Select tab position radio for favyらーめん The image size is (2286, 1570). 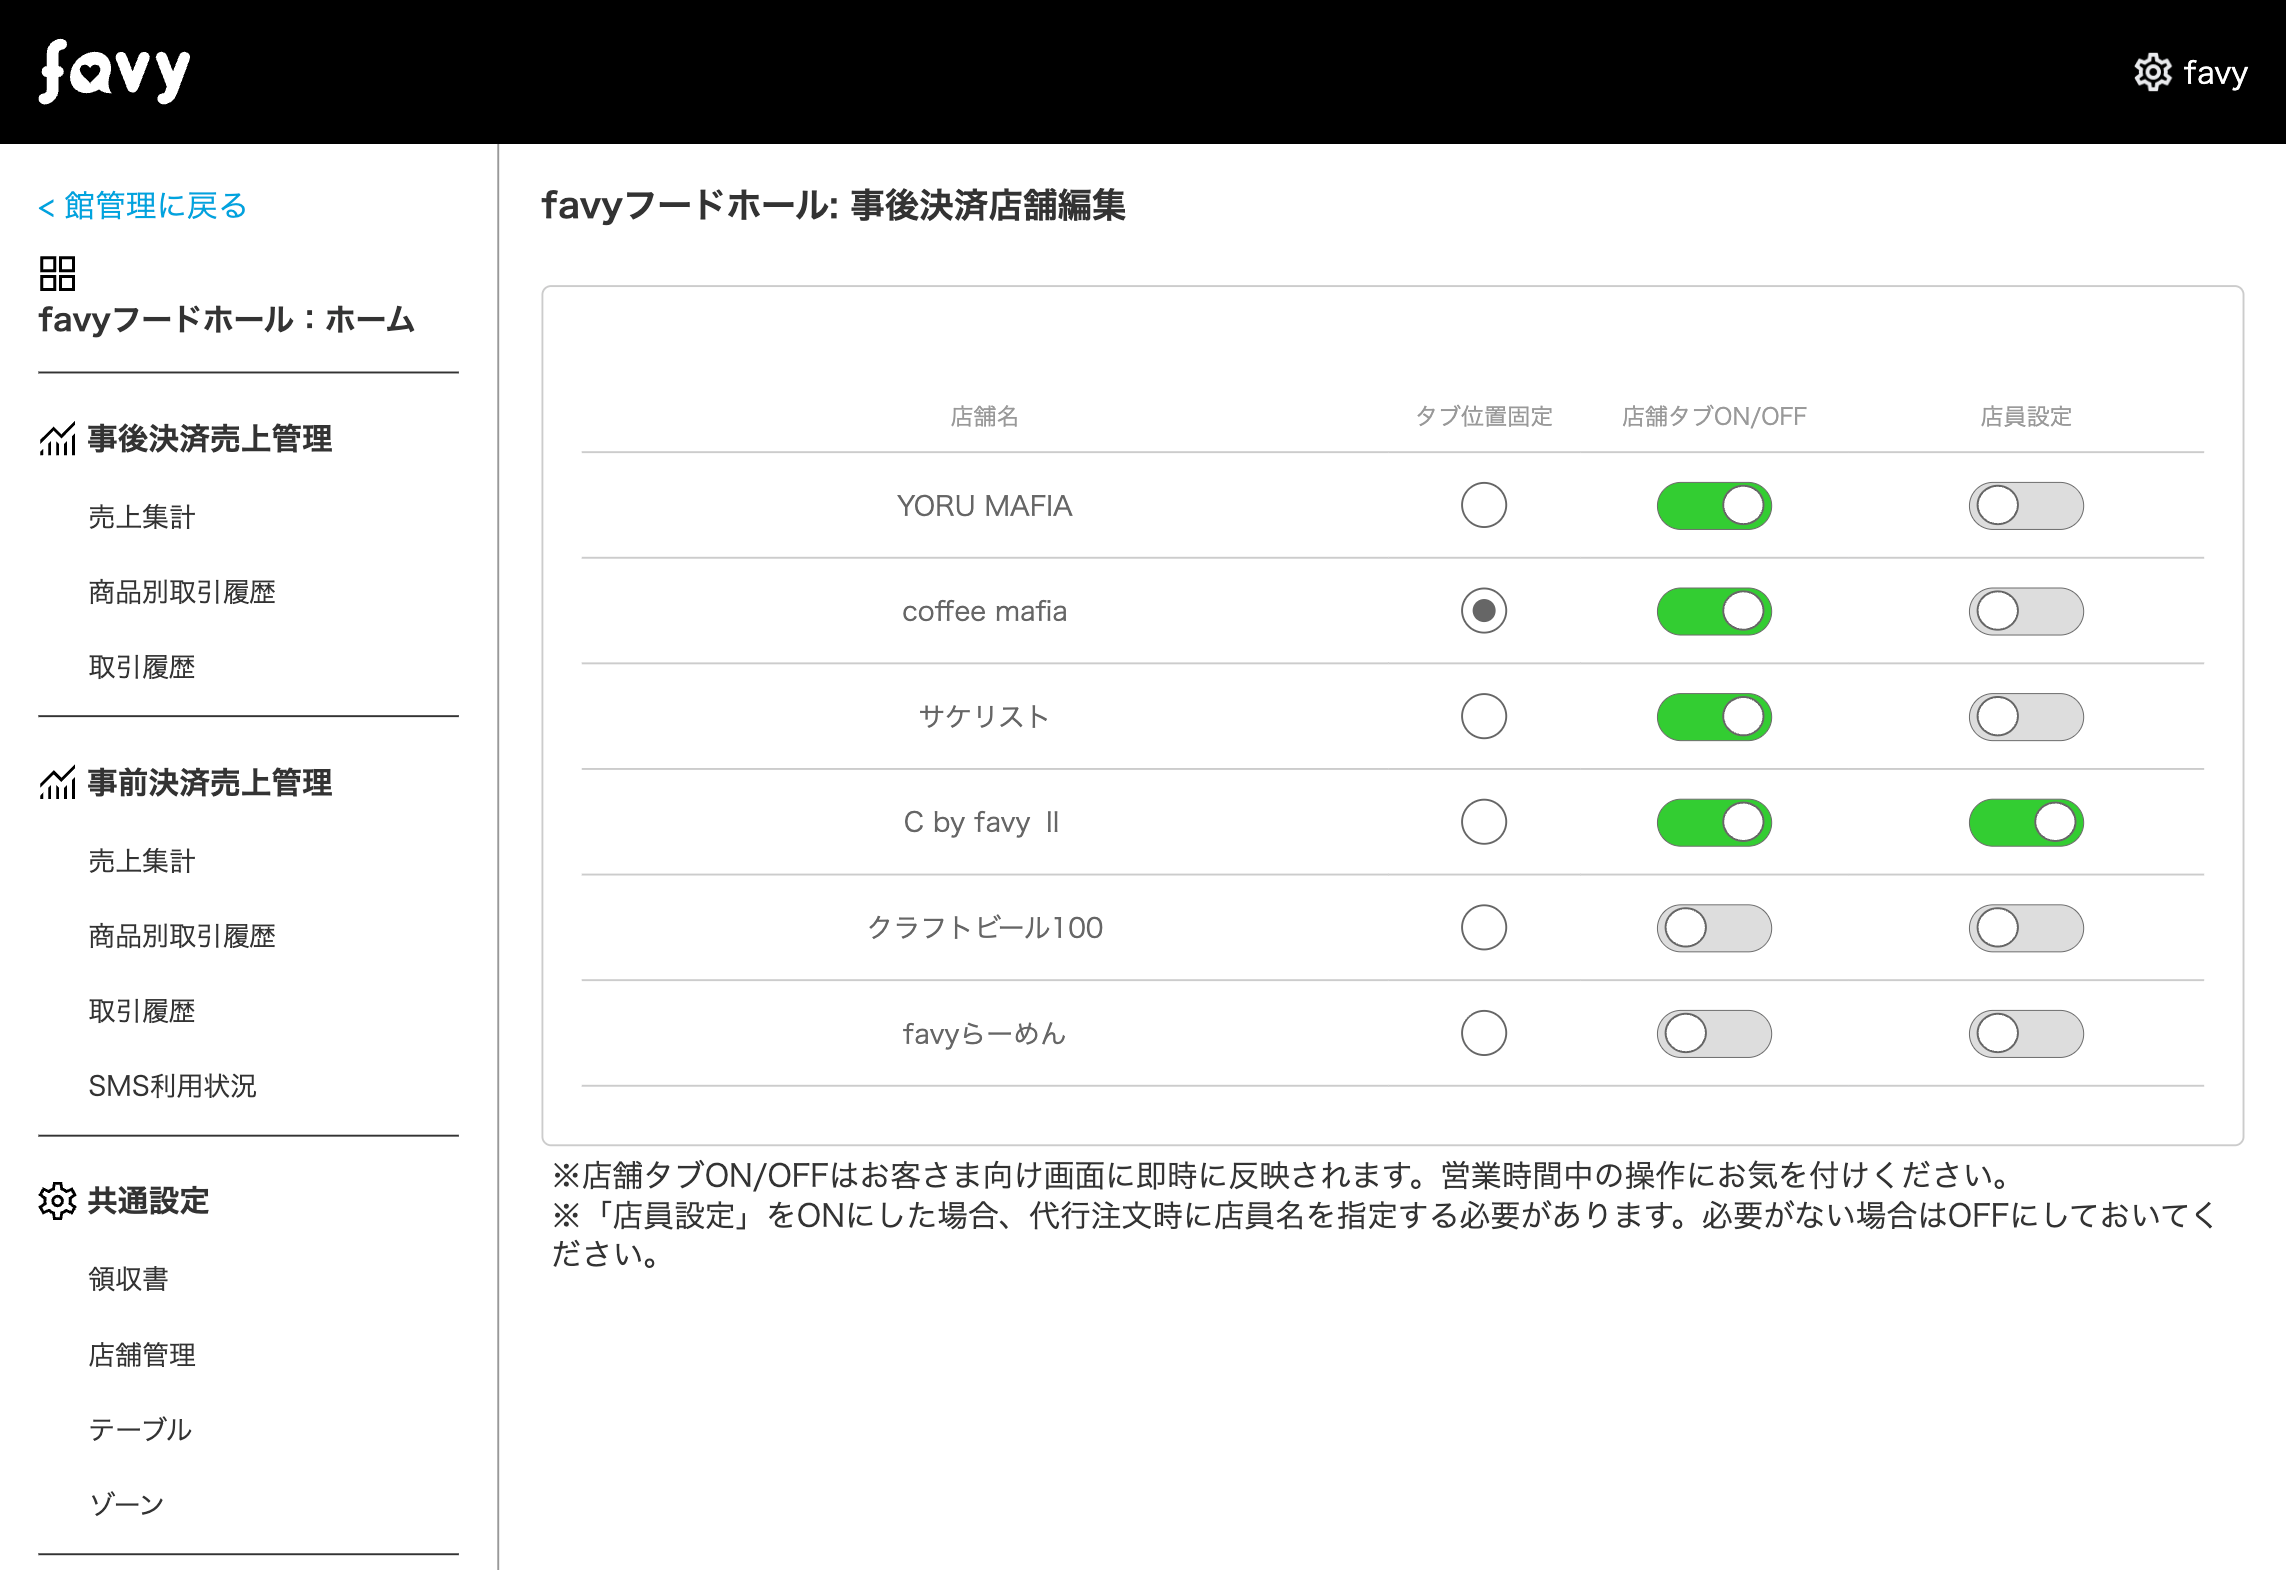point(1484,1033)
